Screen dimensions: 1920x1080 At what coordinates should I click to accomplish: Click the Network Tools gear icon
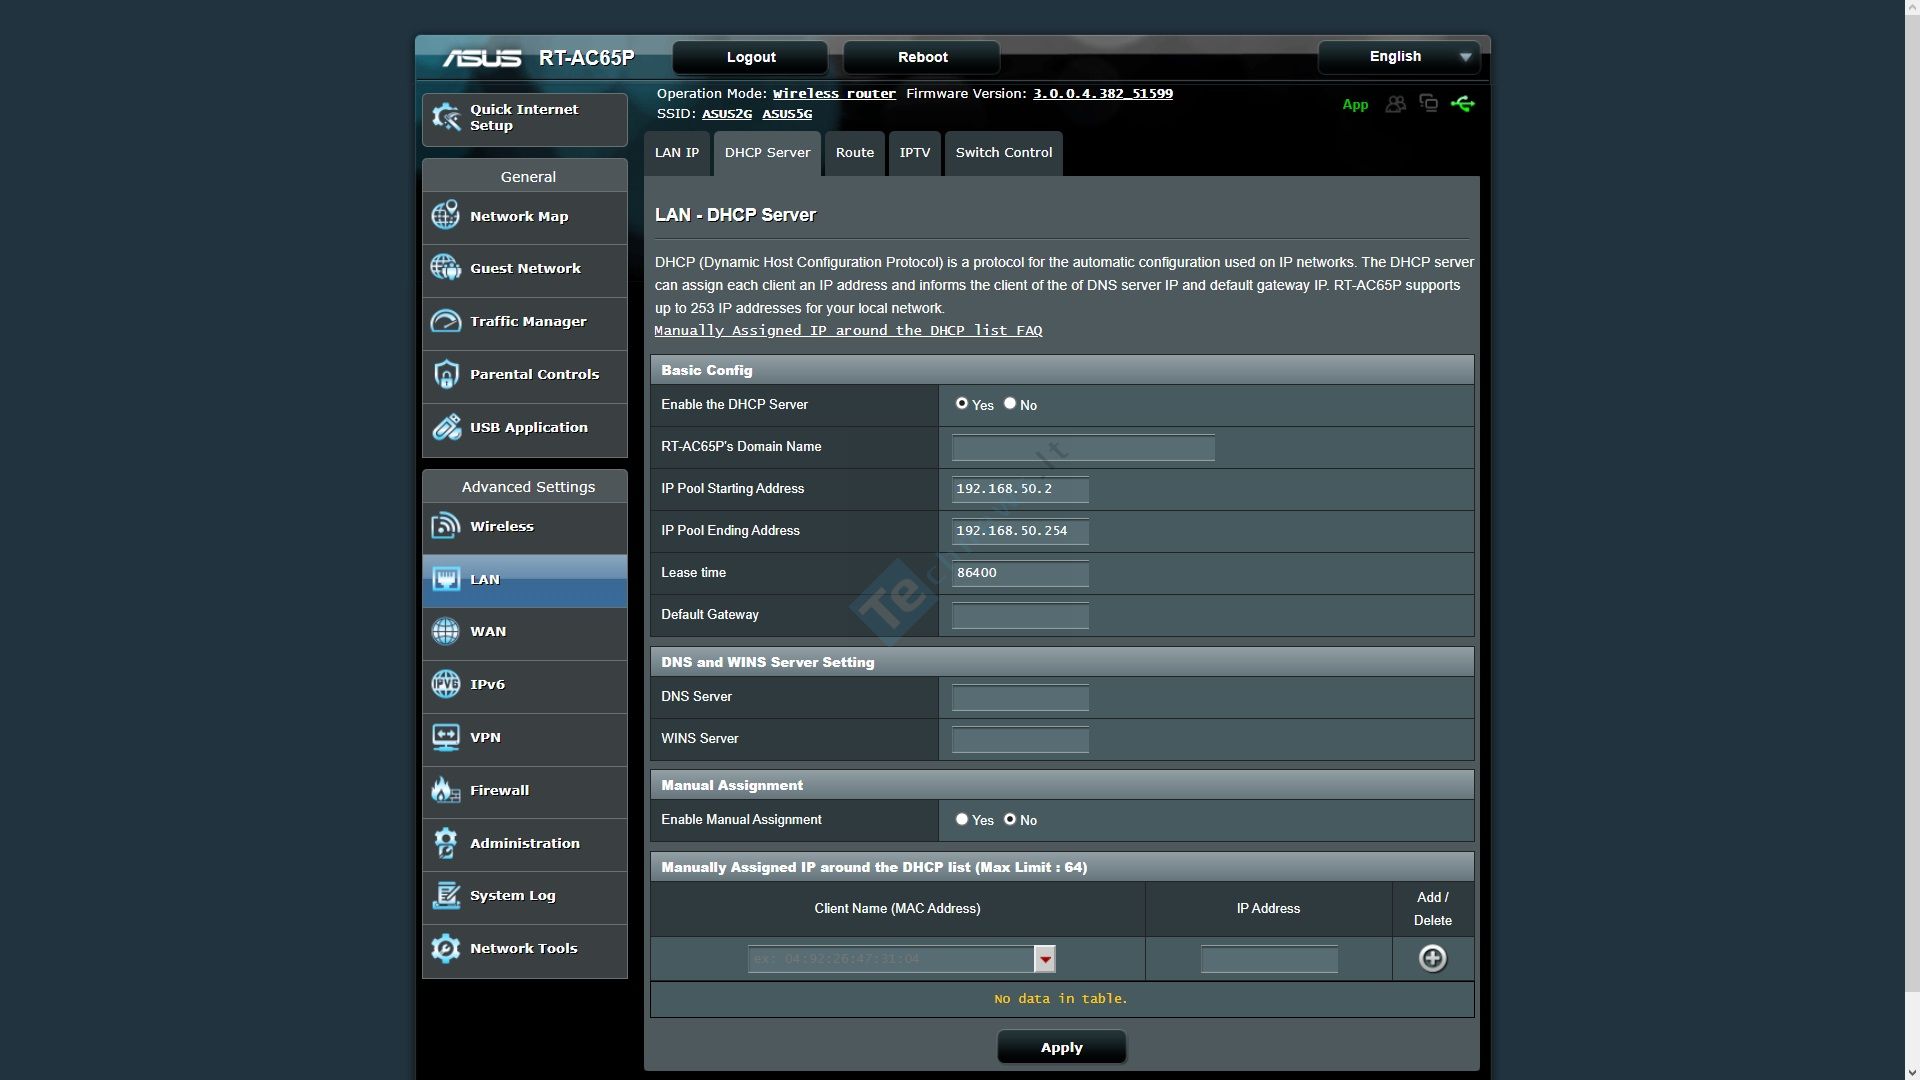tap(446, 948)
